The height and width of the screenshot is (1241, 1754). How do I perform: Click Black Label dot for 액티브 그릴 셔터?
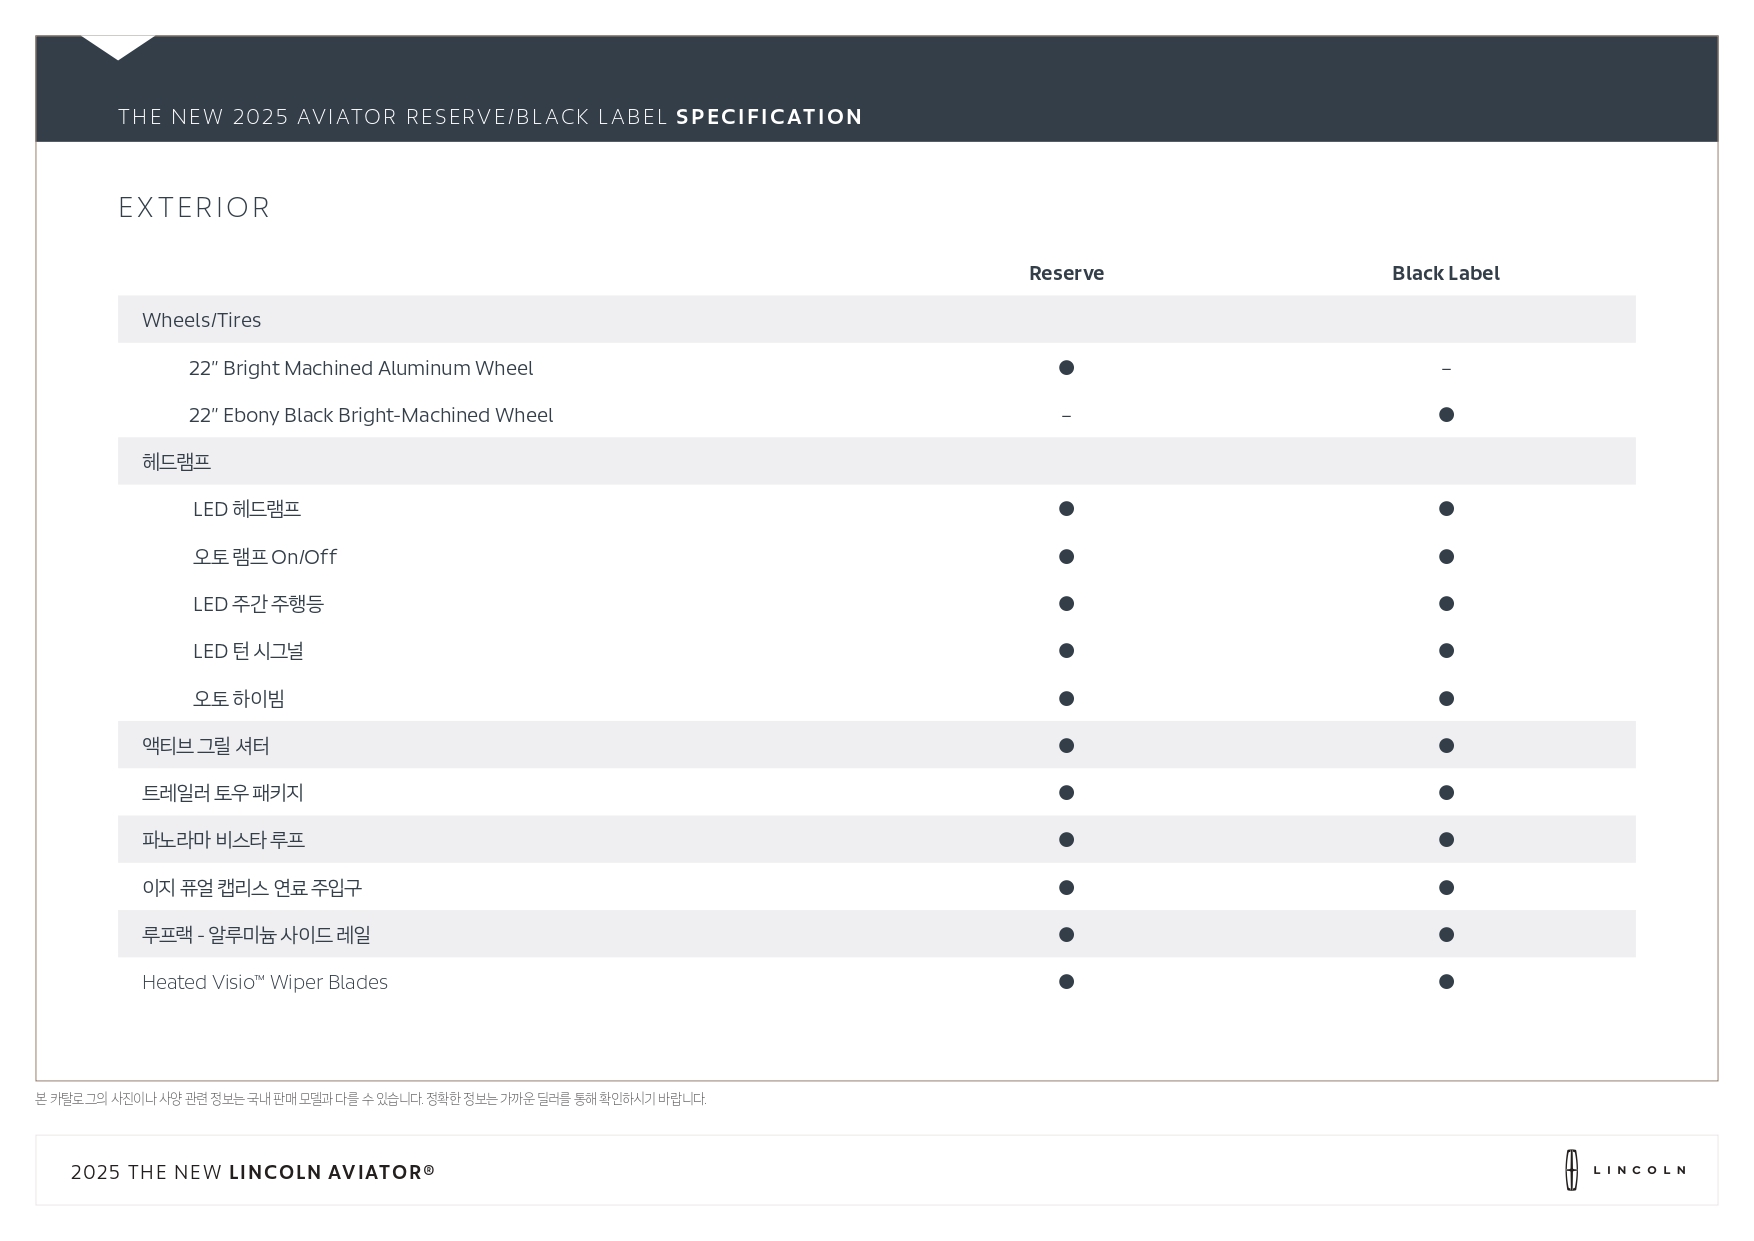click(x=1446, y=746)
